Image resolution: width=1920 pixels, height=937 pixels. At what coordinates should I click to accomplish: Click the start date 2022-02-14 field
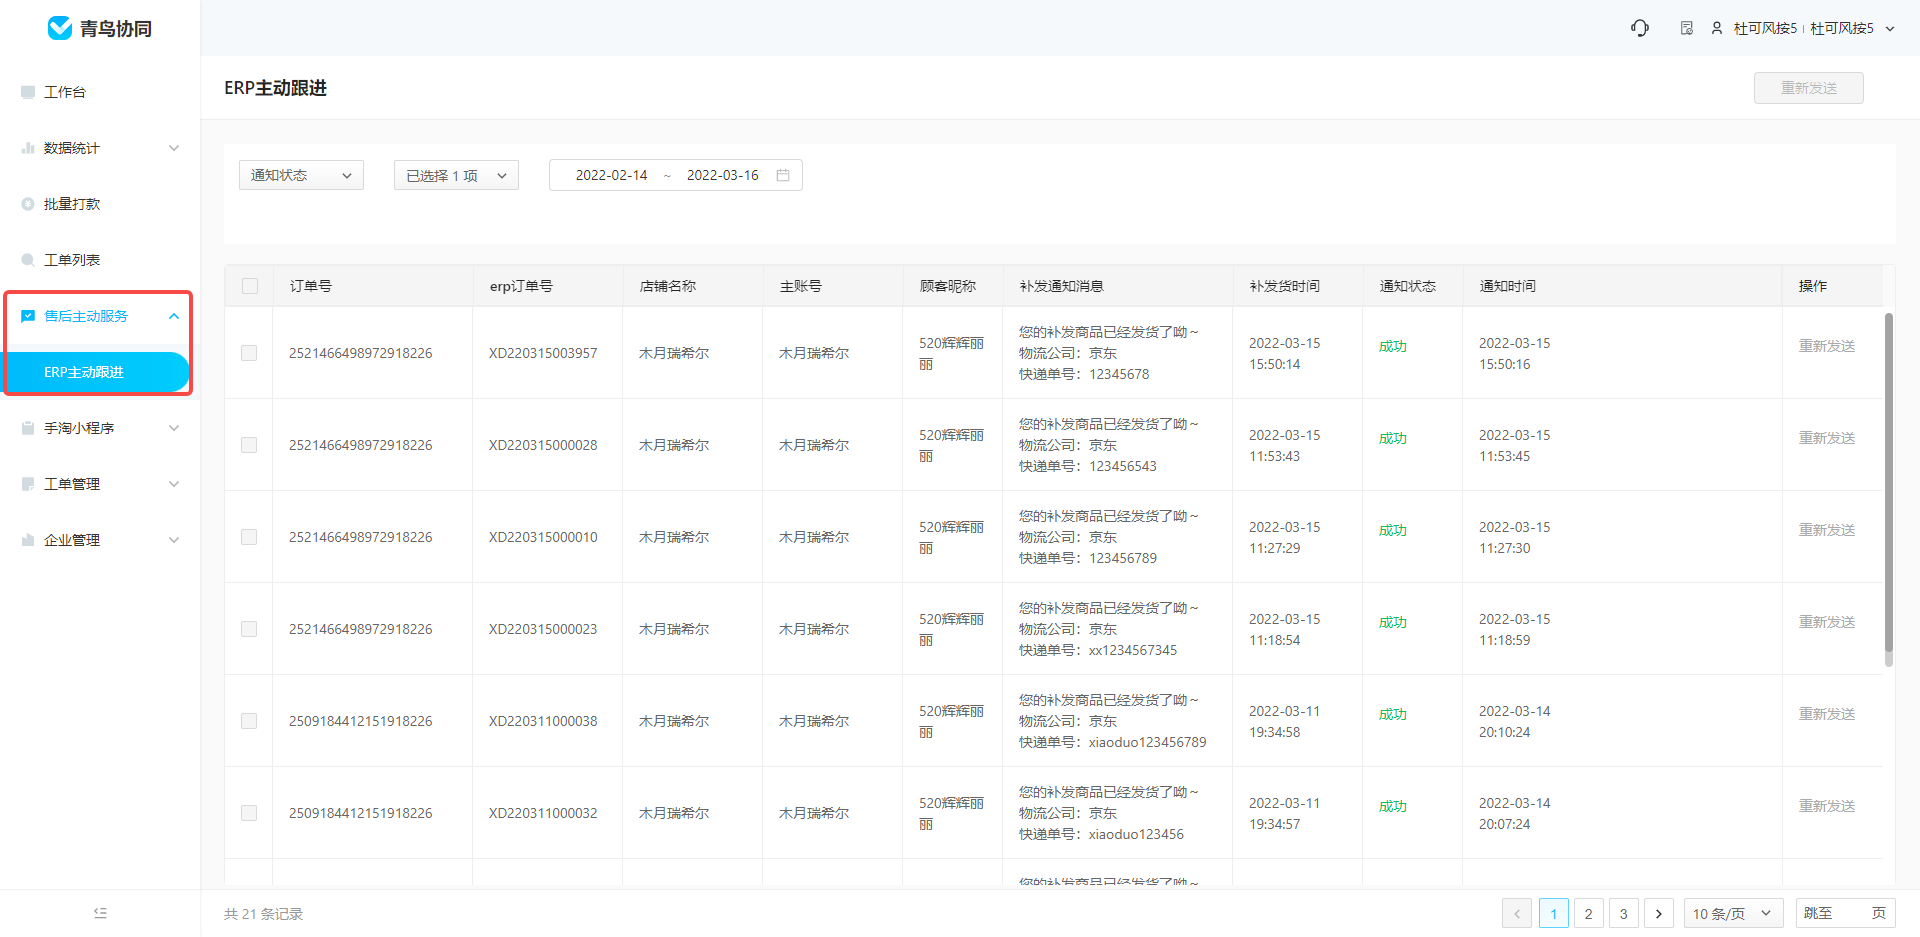[x=611, y=175]
